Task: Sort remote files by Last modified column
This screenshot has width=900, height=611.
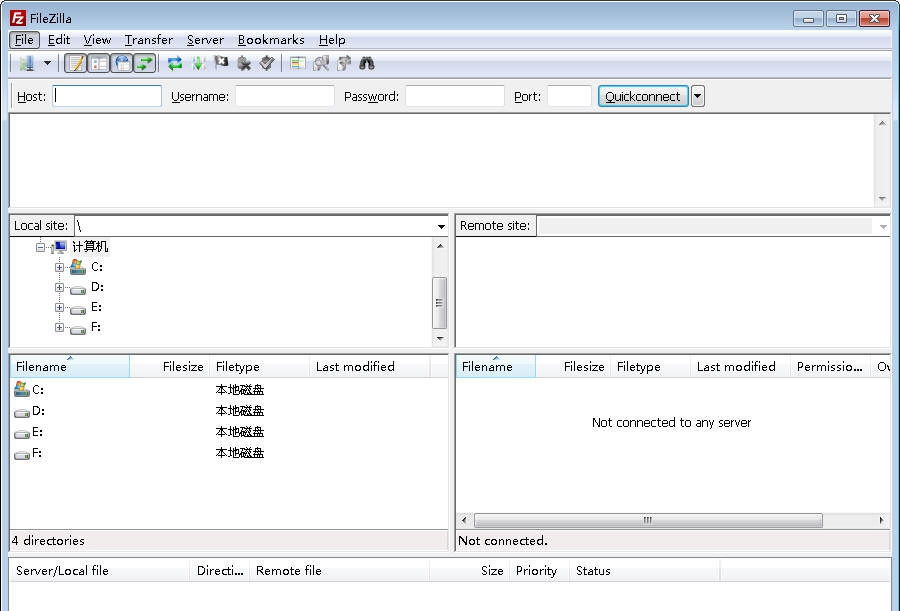Action: point(737,366)
